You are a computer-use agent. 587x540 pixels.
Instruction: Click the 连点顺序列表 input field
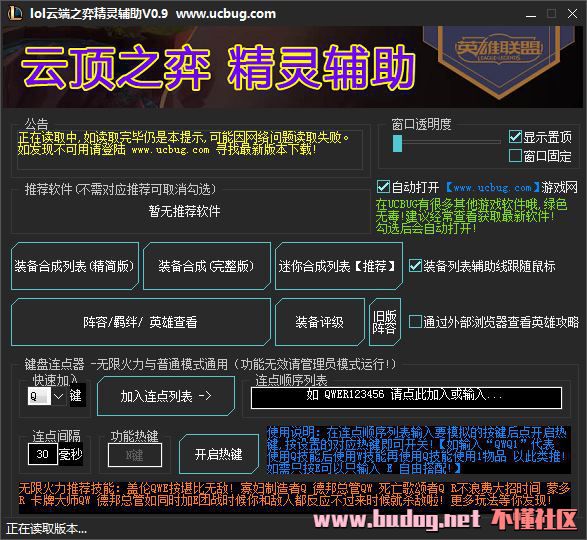[406, 398]
